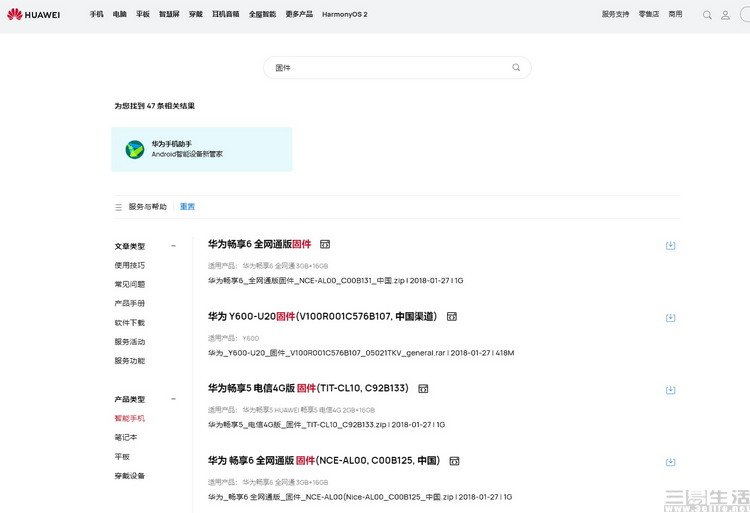Open 华为 畅享6 全网通版 固件(NCE-AL00, C00B125) title

pos(324,460)
